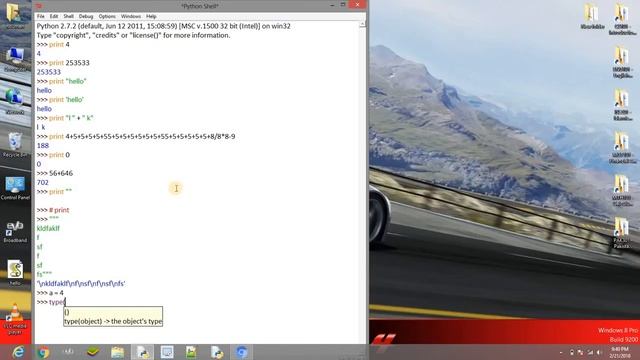
Task: Click the string output starting '\nkldfaklf'
Action: 81,283
